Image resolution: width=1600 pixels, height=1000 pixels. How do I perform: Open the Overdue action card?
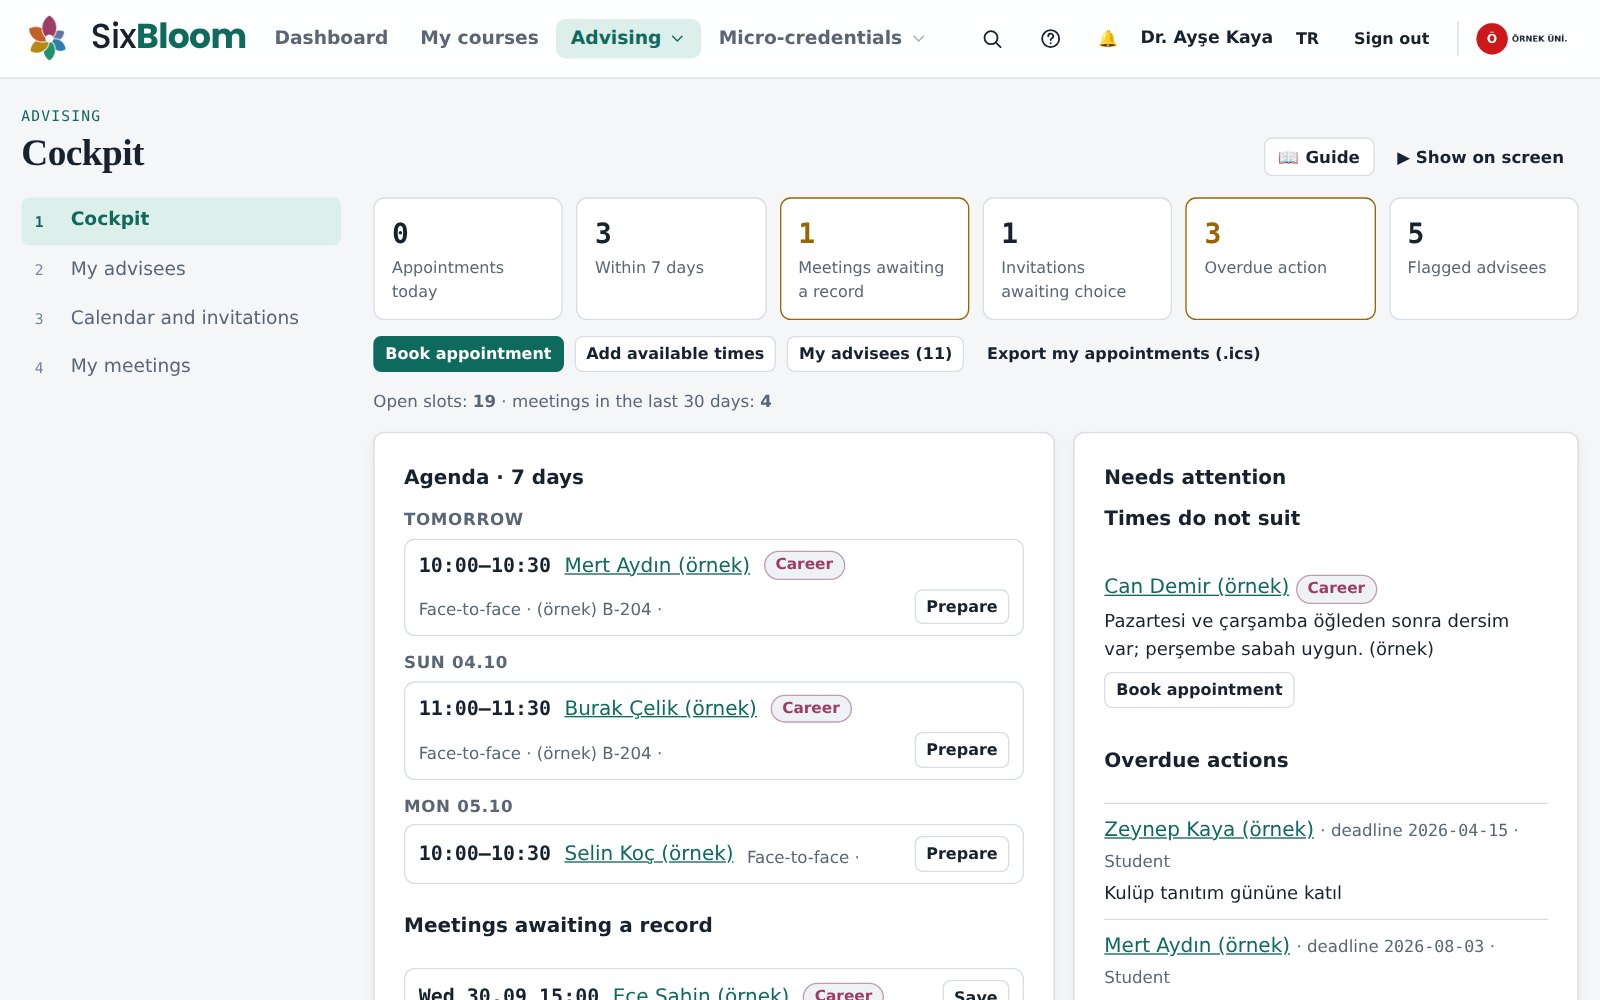pos(1280,259)
